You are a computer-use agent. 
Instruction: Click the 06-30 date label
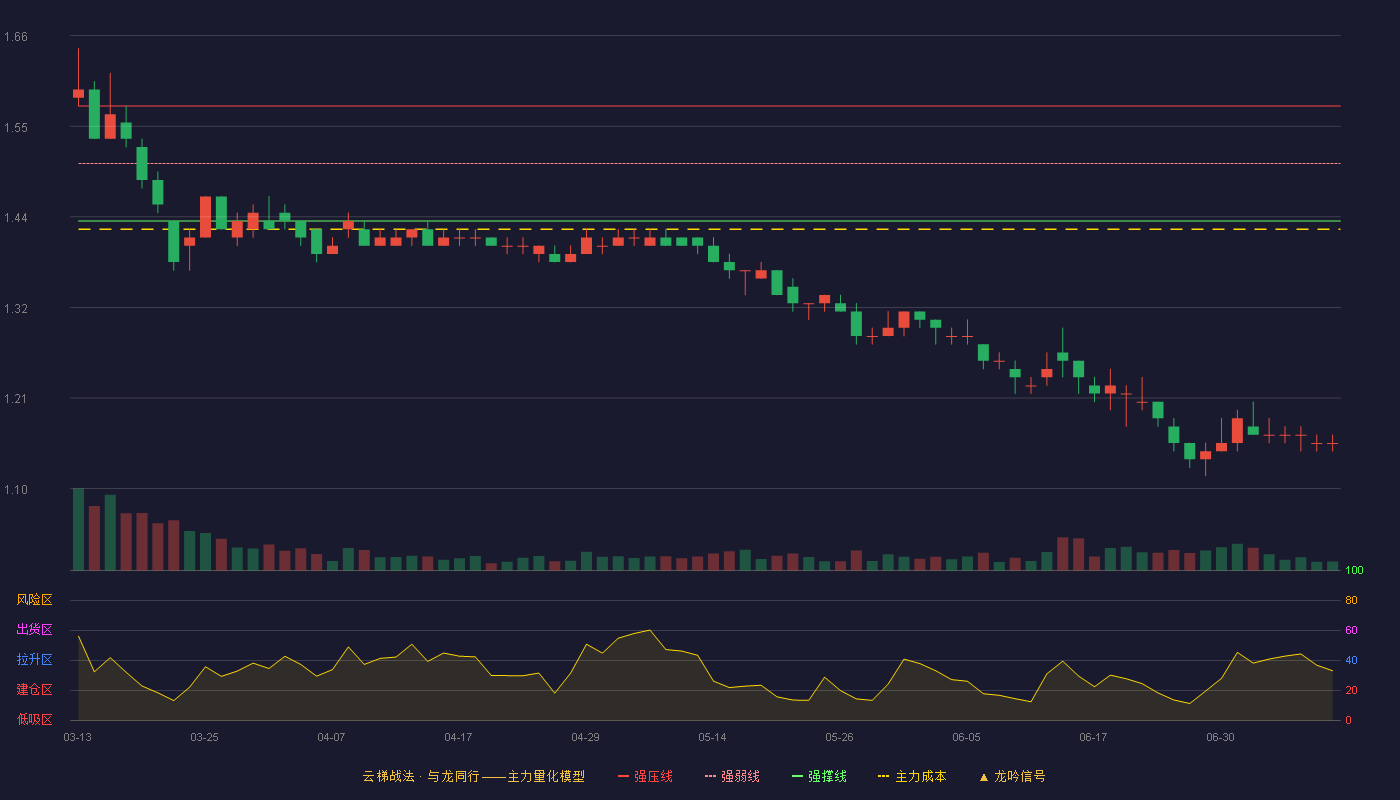(x=1220, y=737)
